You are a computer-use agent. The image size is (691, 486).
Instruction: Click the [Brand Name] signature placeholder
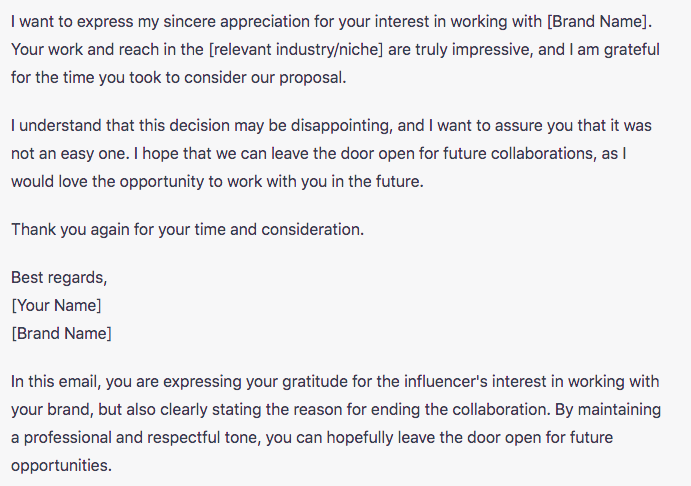coord(61,334)
